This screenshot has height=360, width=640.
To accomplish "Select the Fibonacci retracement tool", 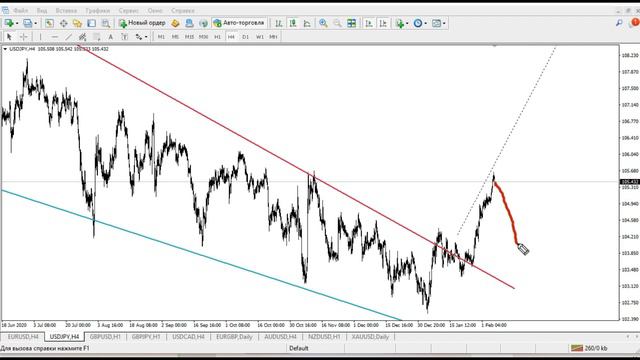I will pos(96,37).
